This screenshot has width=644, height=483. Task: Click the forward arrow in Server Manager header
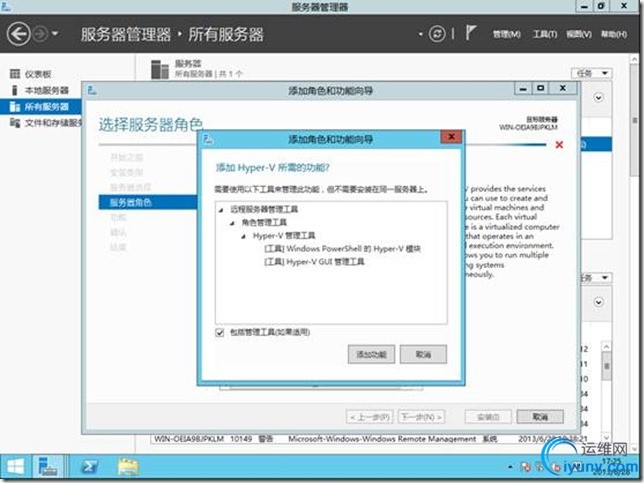point(40,34)
